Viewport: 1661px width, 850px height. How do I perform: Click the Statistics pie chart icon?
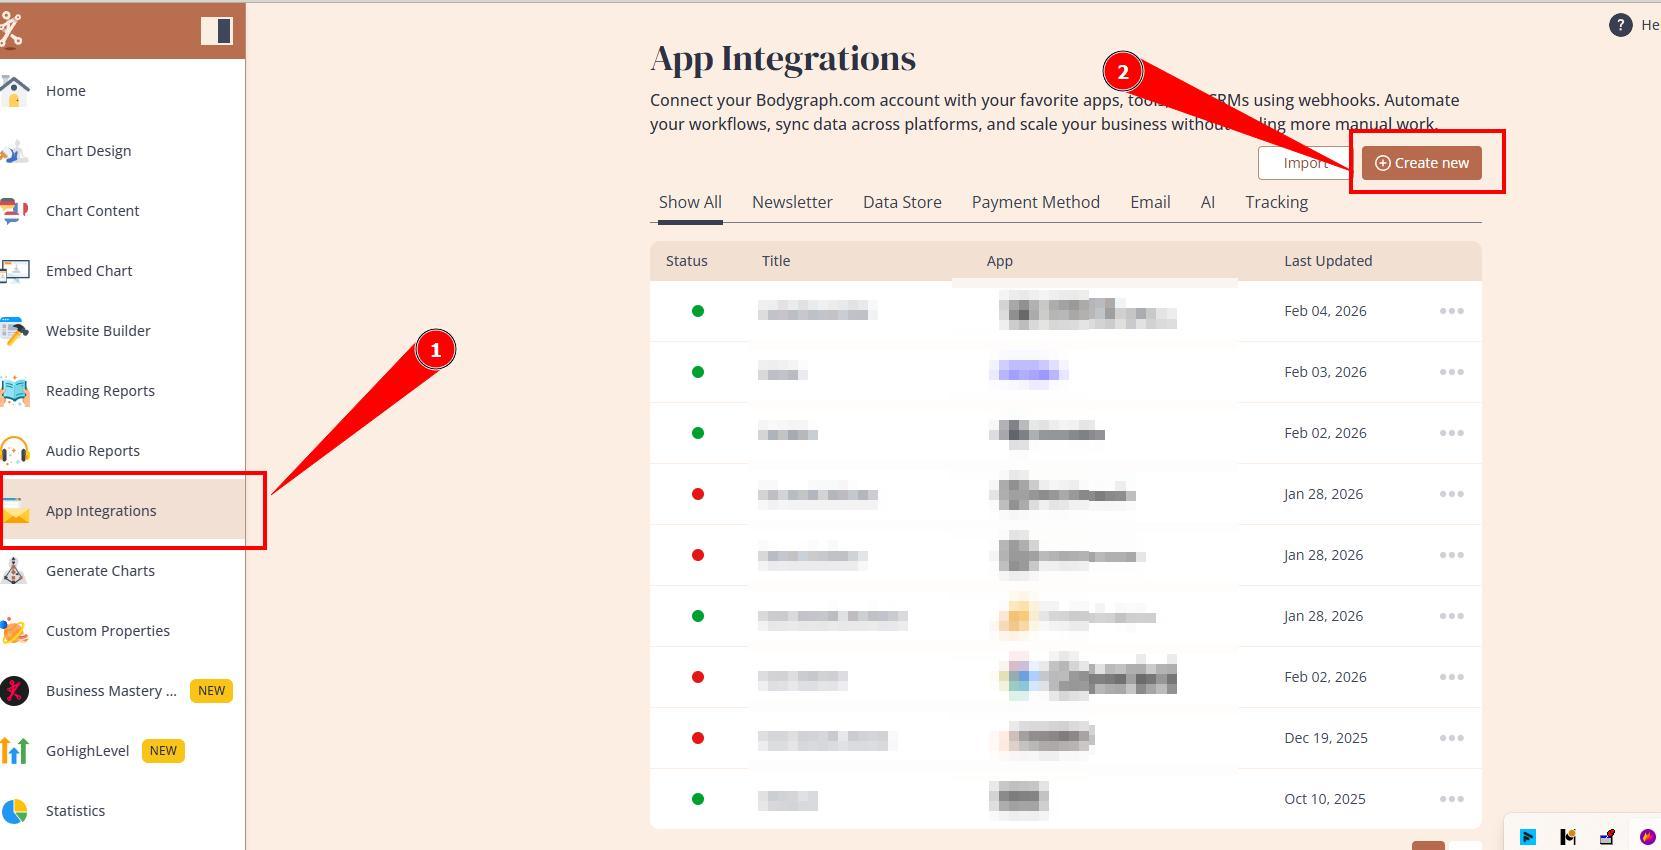14,811
